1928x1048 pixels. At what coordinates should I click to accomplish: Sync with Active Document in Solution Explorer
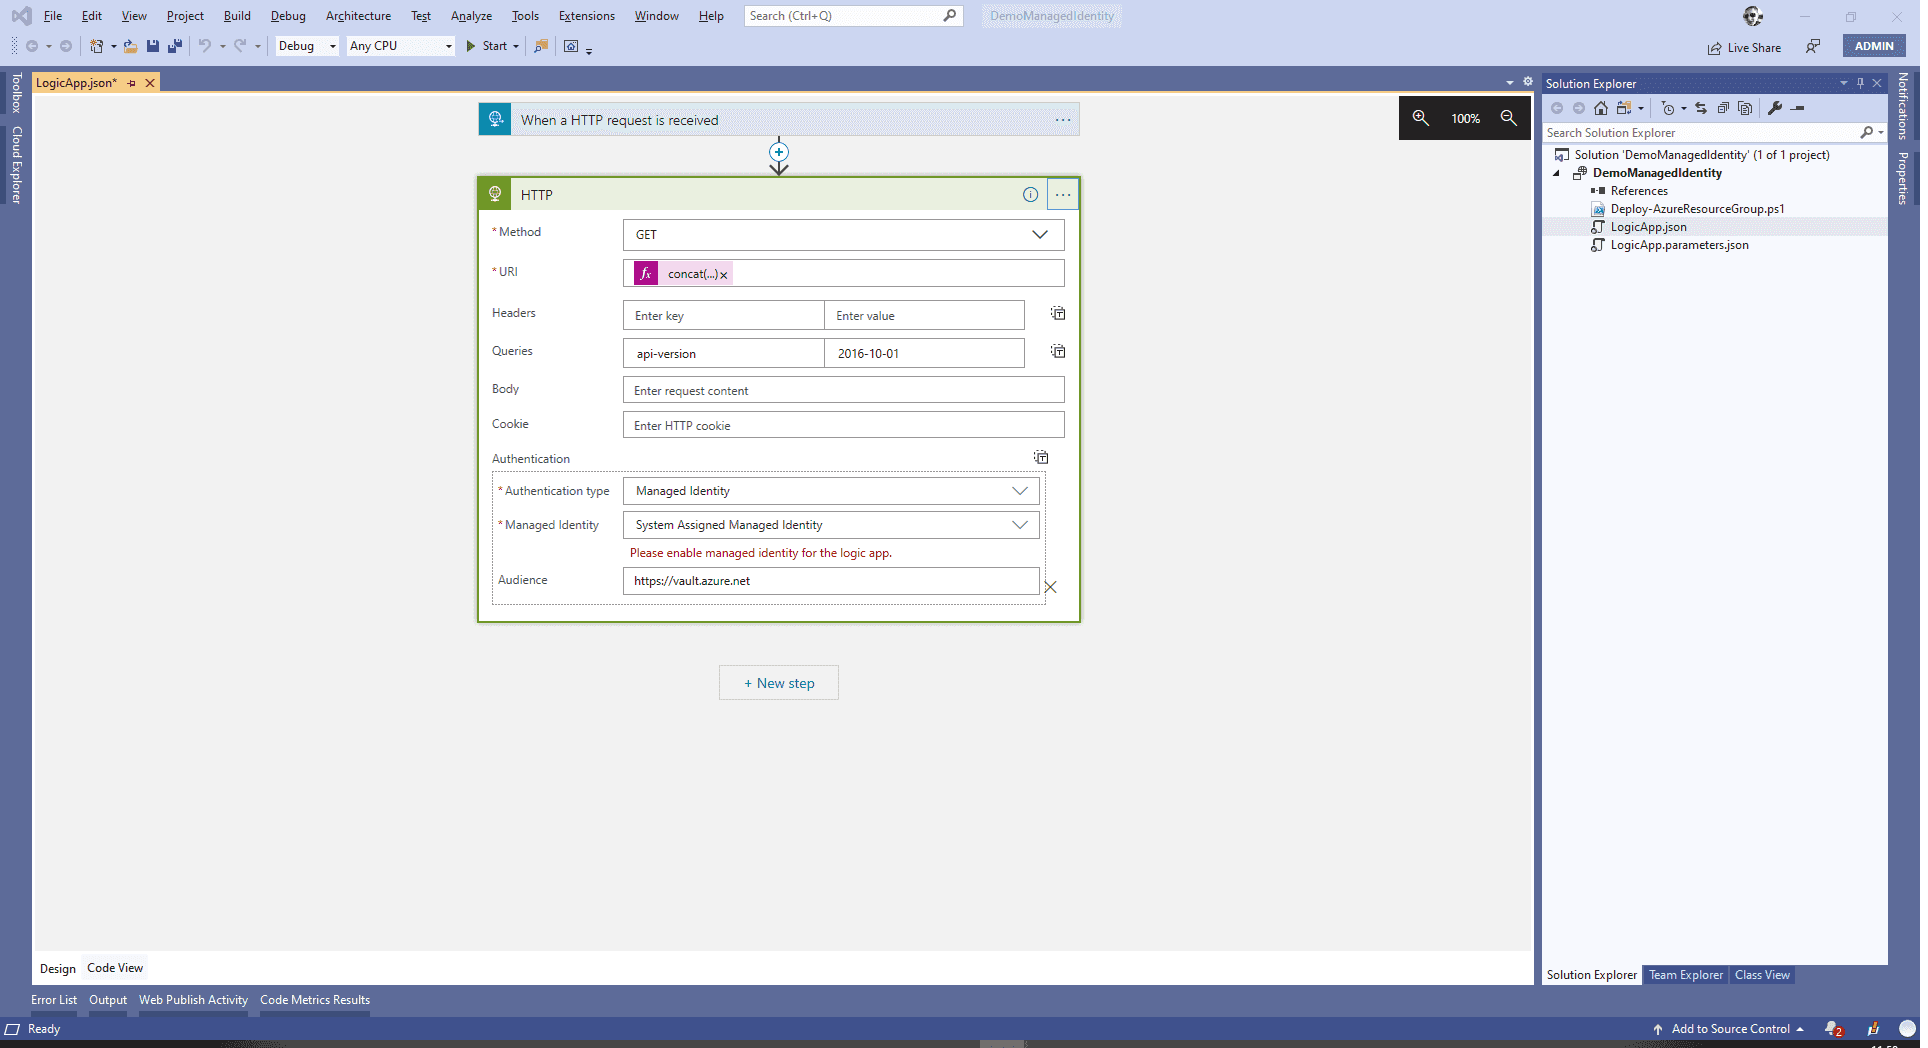[1701, 108]
